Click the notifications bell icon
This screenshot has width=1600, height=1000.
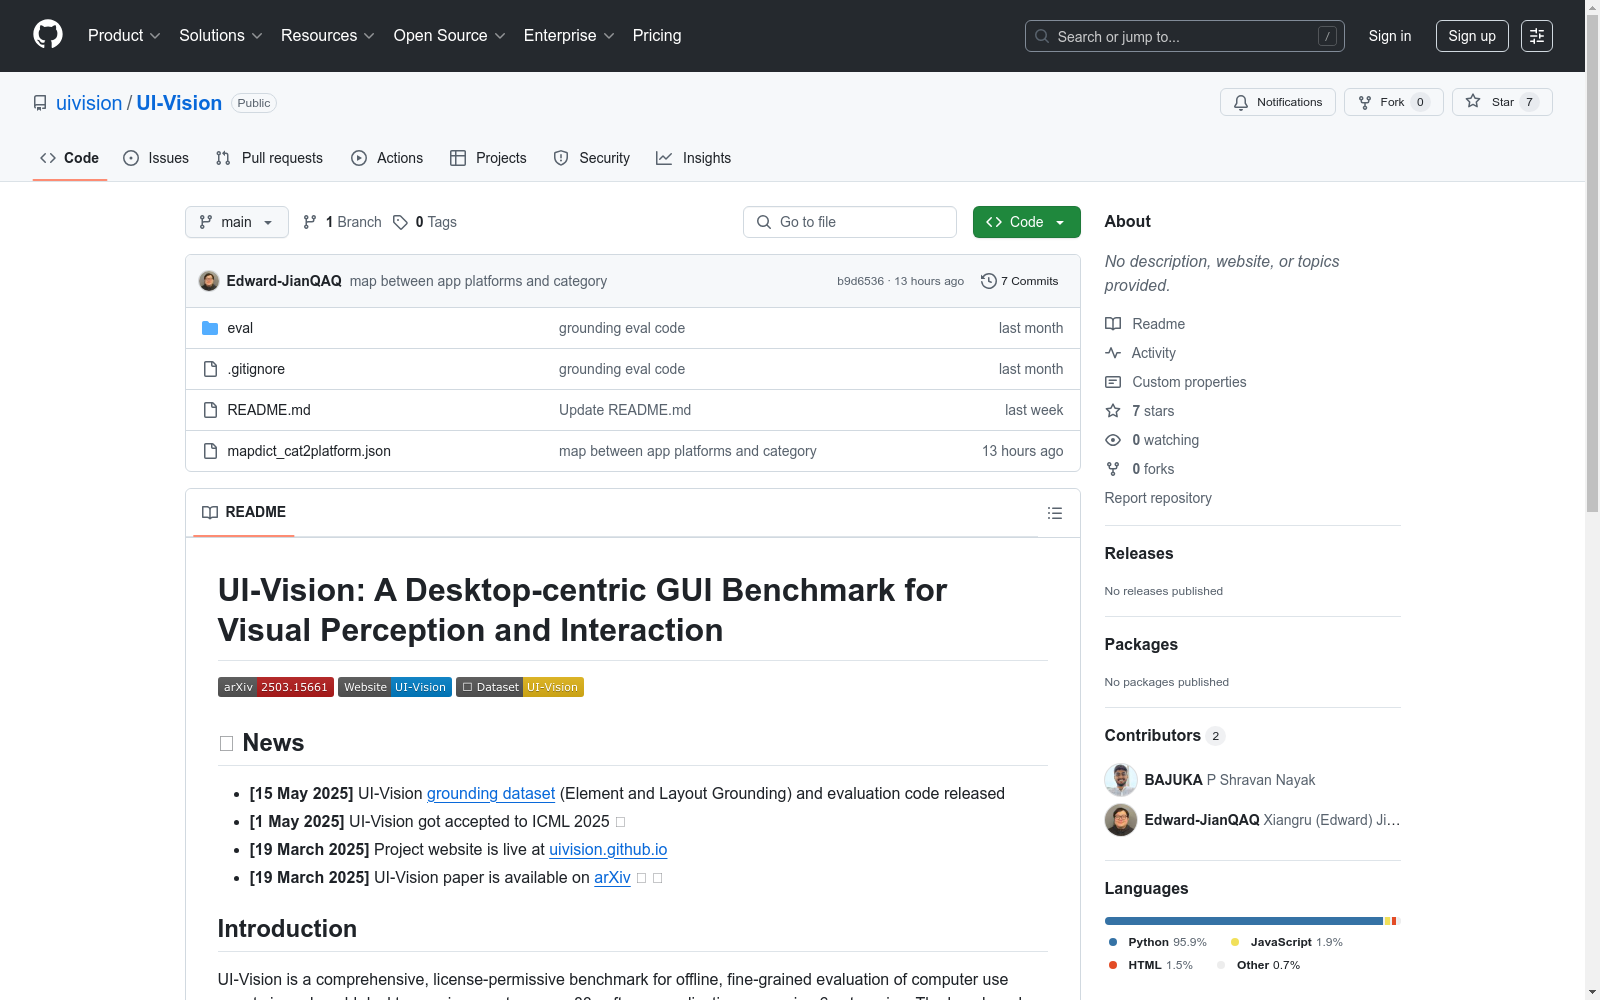click(1241, 102)
